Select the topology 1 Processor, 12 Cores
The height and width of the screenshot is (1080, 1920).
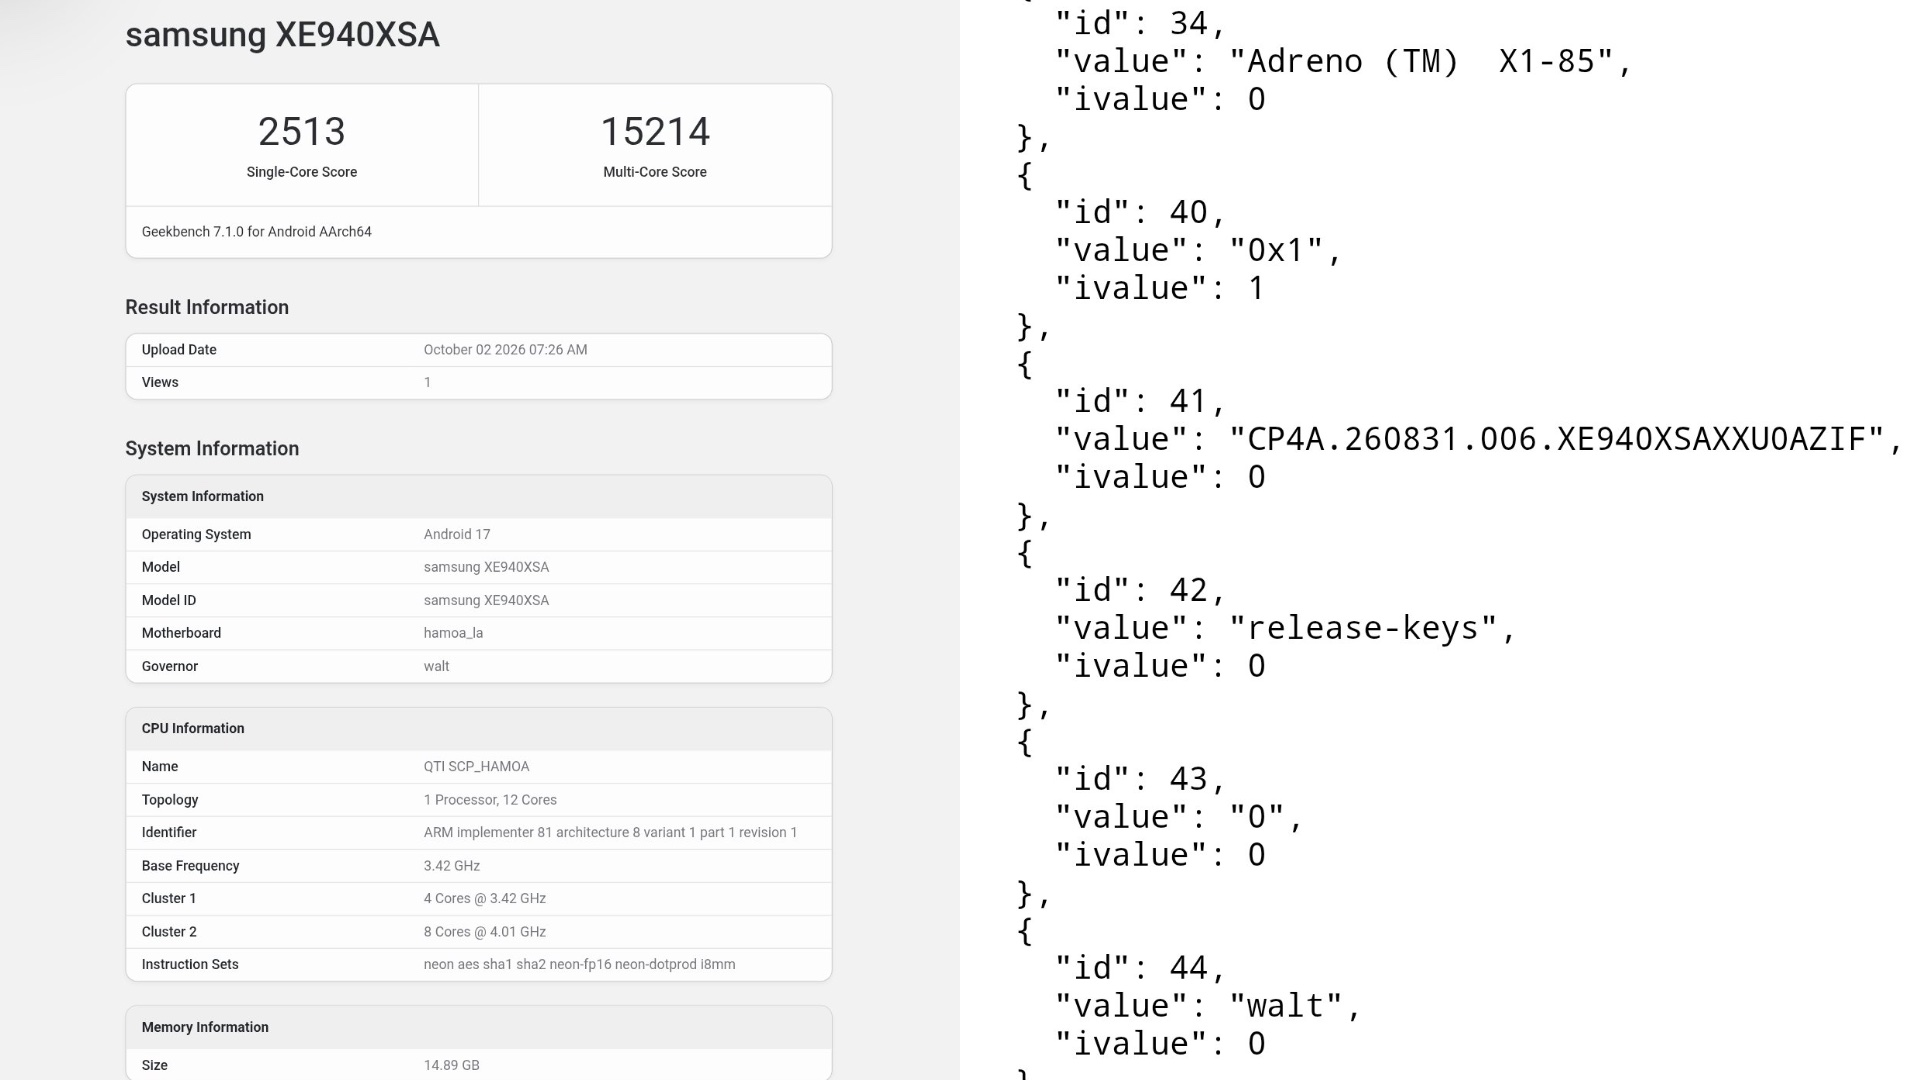pos(490,800)
